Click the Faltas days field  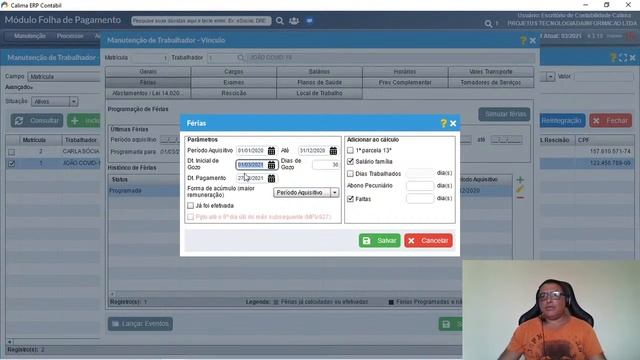pos(420,199)
